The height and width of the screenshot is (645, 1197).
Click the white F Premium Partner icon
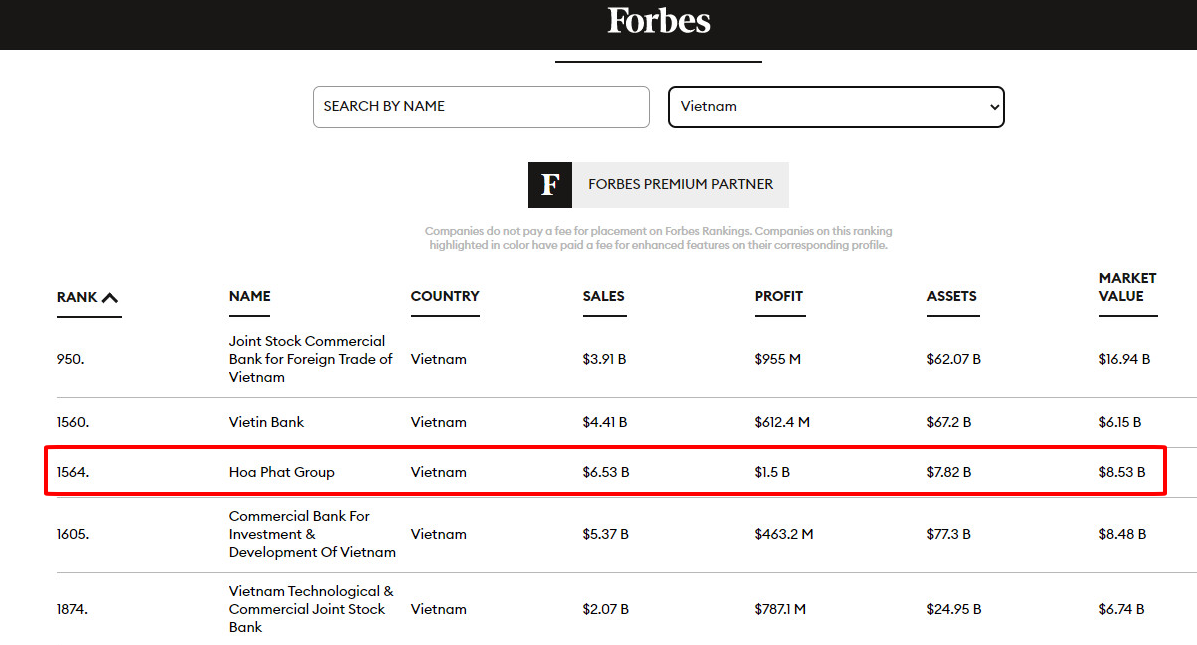(x=548, y=184)
